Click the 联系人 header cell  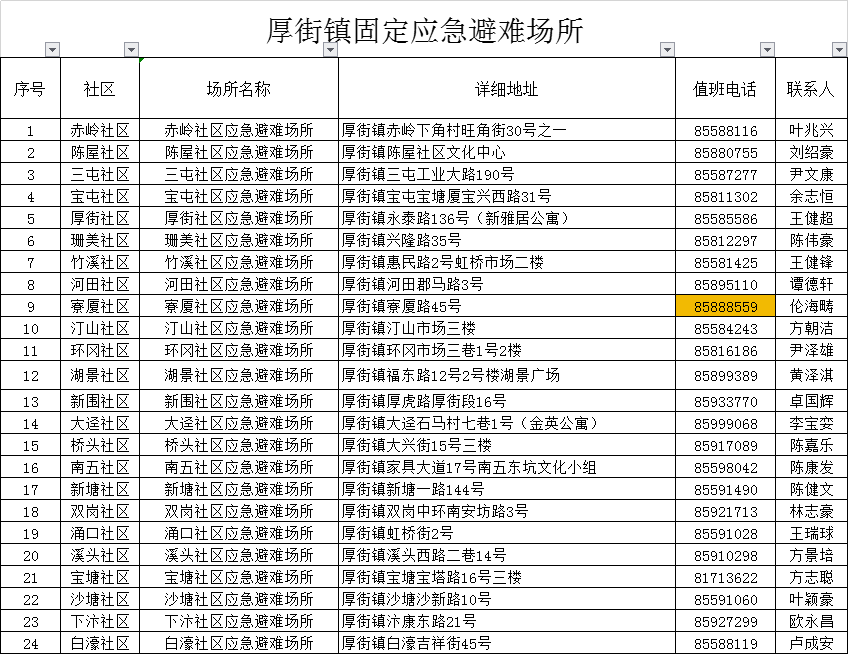click(810, 89)
